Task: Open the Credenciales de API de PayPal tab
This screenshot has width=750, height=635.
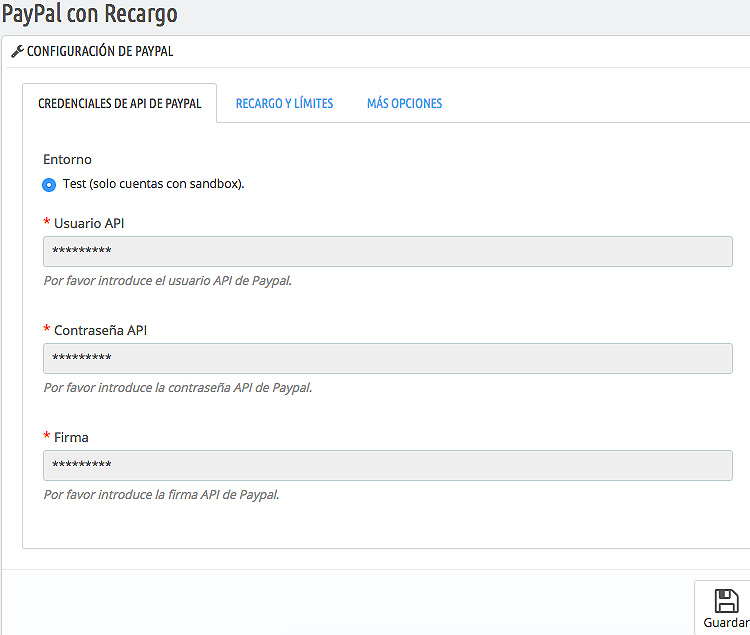Action: tap(120, 103)
